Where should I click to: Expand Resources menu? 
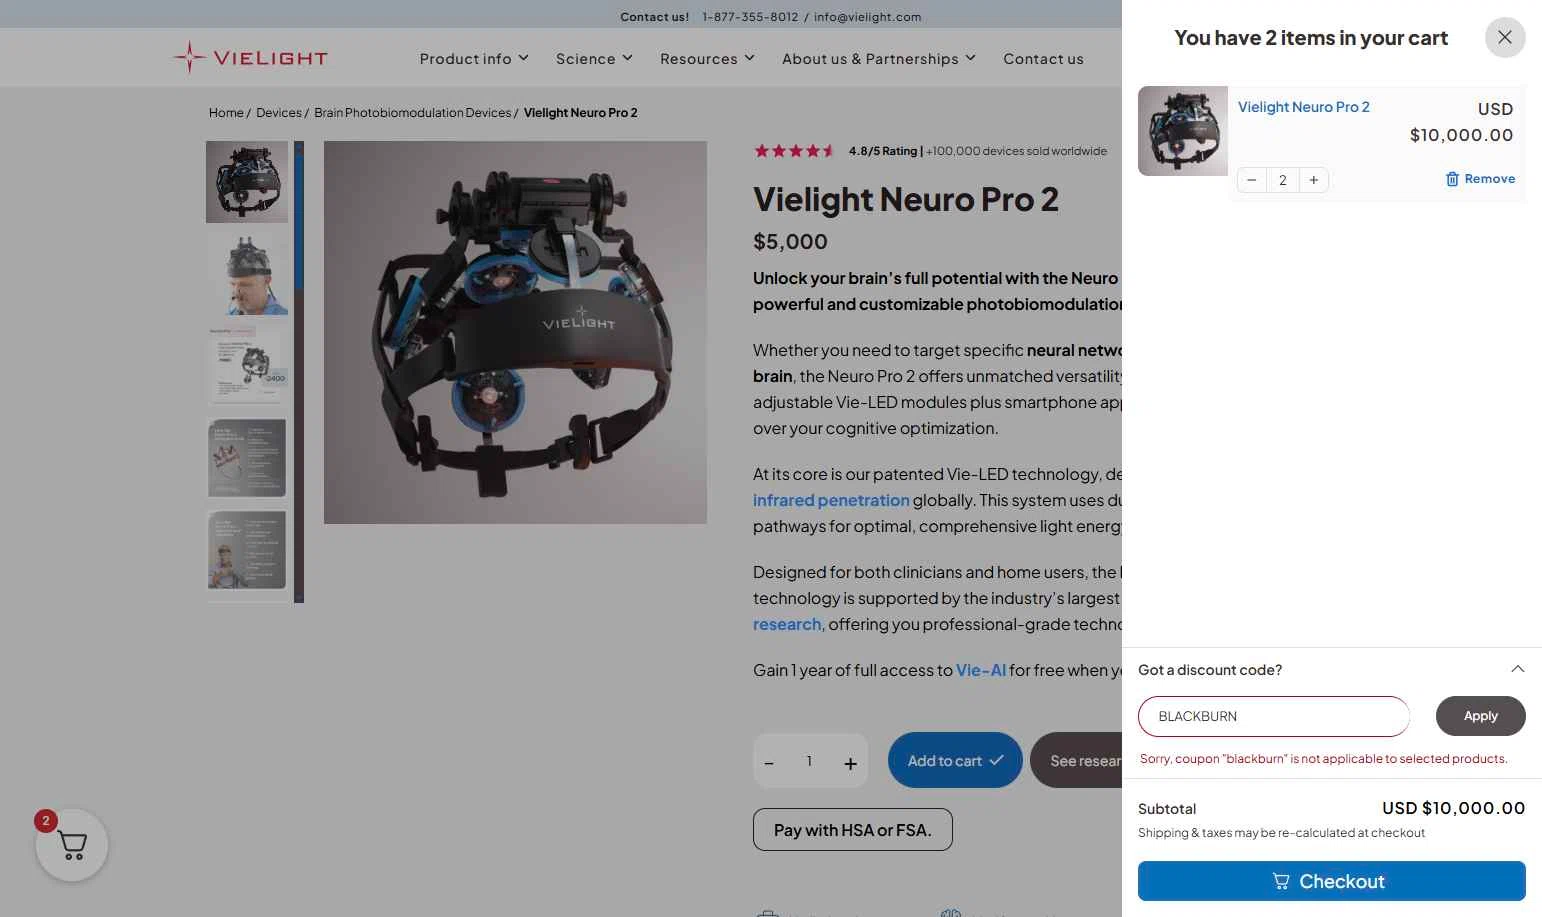click(x=707, y=59)
